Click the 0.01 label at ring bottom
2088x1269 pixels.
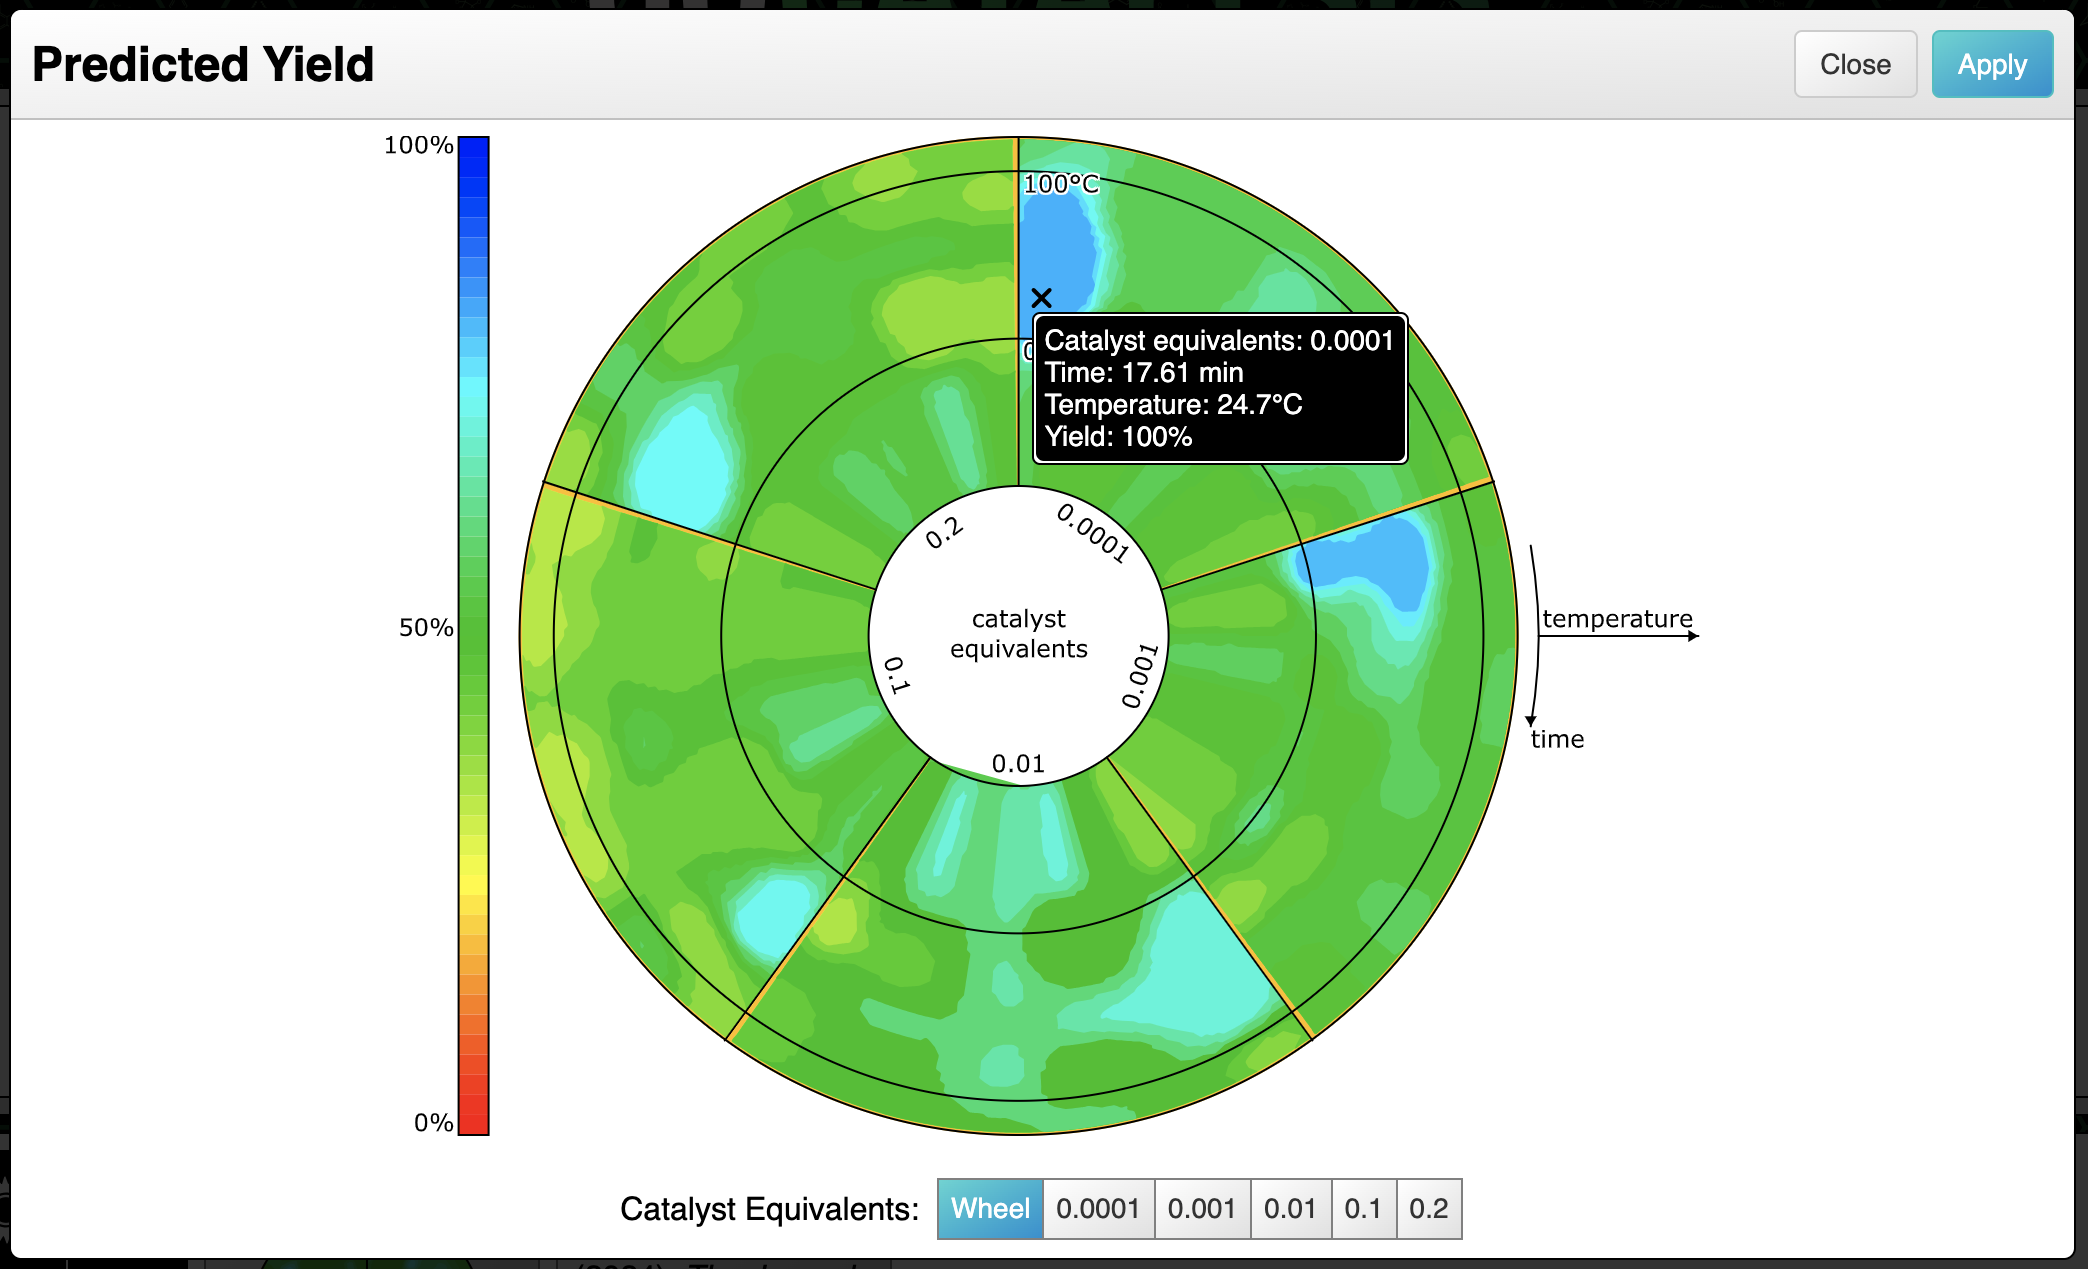[x=1018, y=764]
